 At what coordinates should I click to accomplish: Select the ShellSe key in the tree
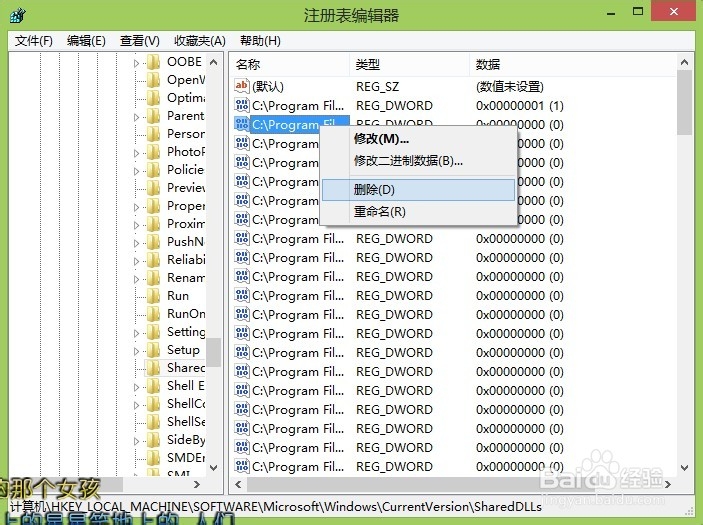(186, 421)
